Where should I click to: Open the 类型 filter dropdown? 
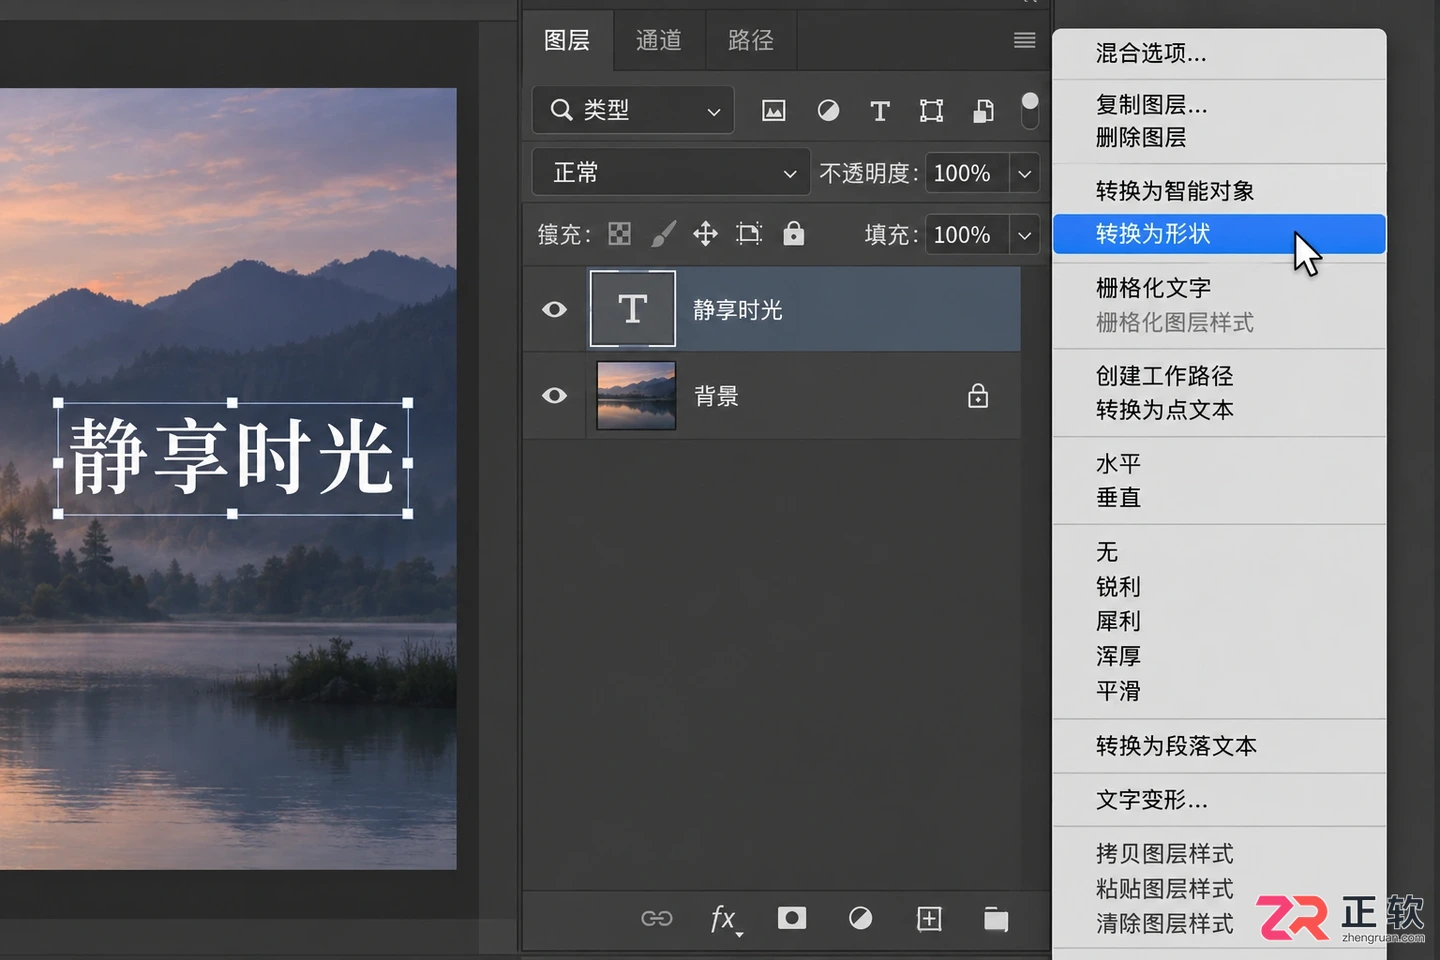tap(633, 110)
